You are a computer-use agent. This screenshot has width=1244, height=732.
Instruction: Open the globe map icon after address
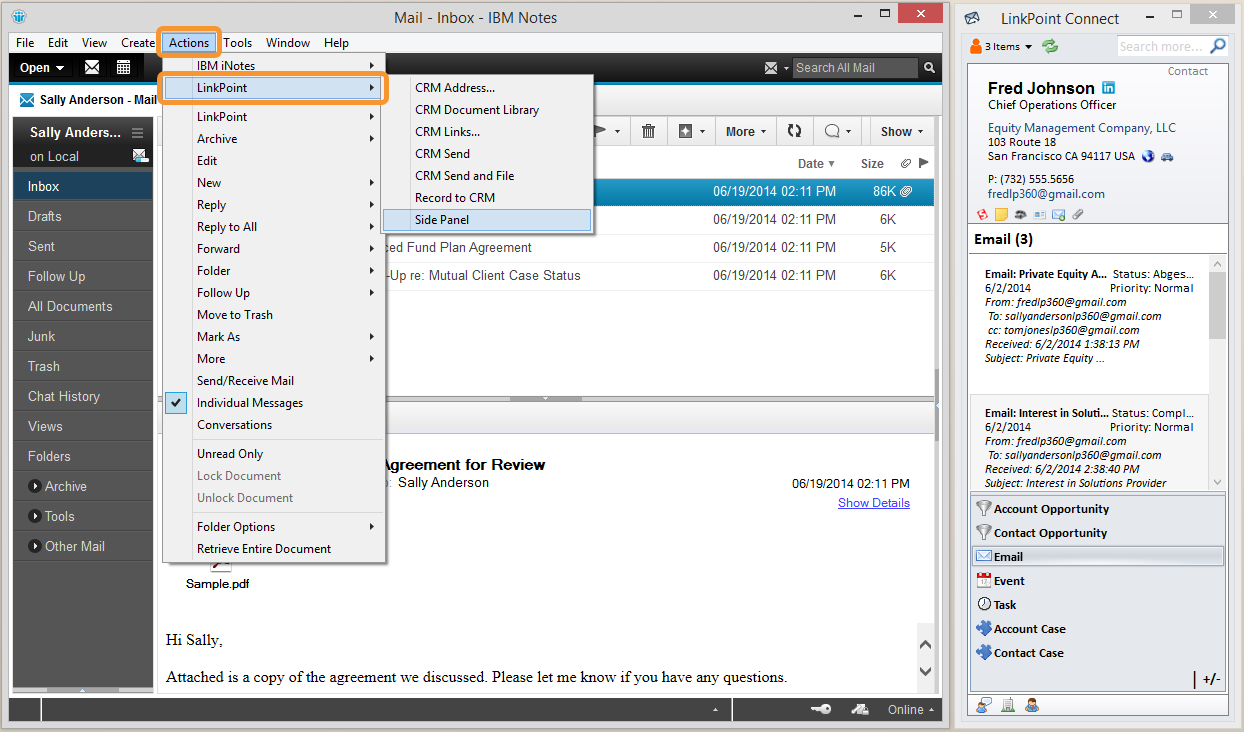click(x=1148, y=156)
